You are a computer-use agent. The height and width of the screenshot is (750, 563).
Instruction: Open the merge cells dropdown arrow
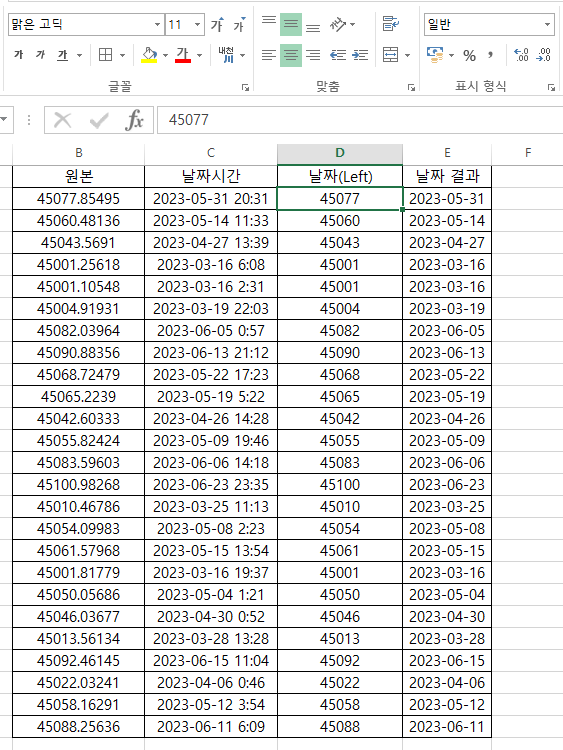(408, 55)
